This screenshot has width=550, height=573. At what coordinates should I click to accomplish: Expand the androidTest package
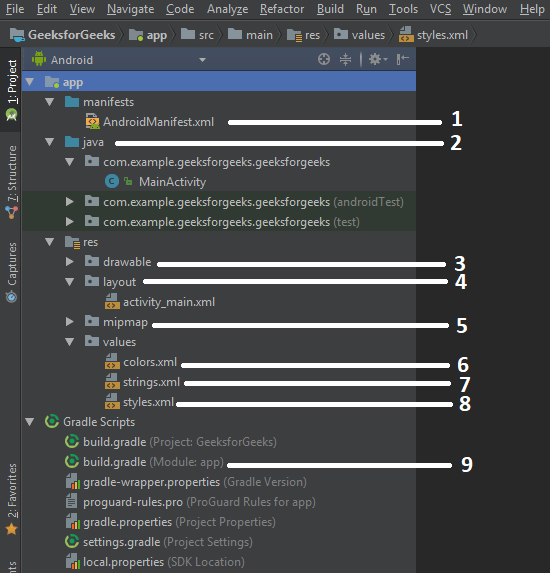(x=70, y=202)
